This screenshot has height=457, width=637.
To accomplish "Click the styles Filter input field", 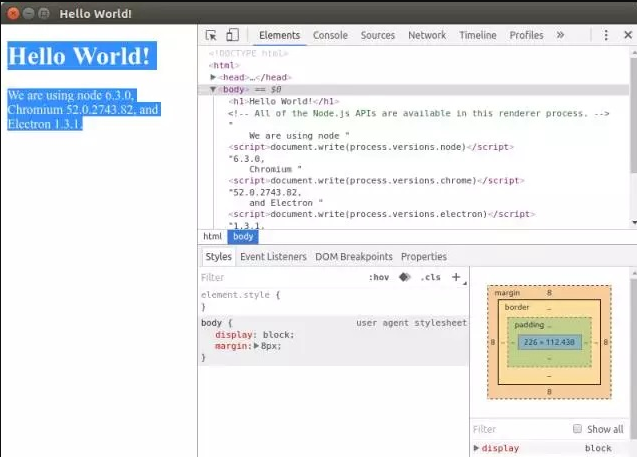I will (282, 277).
